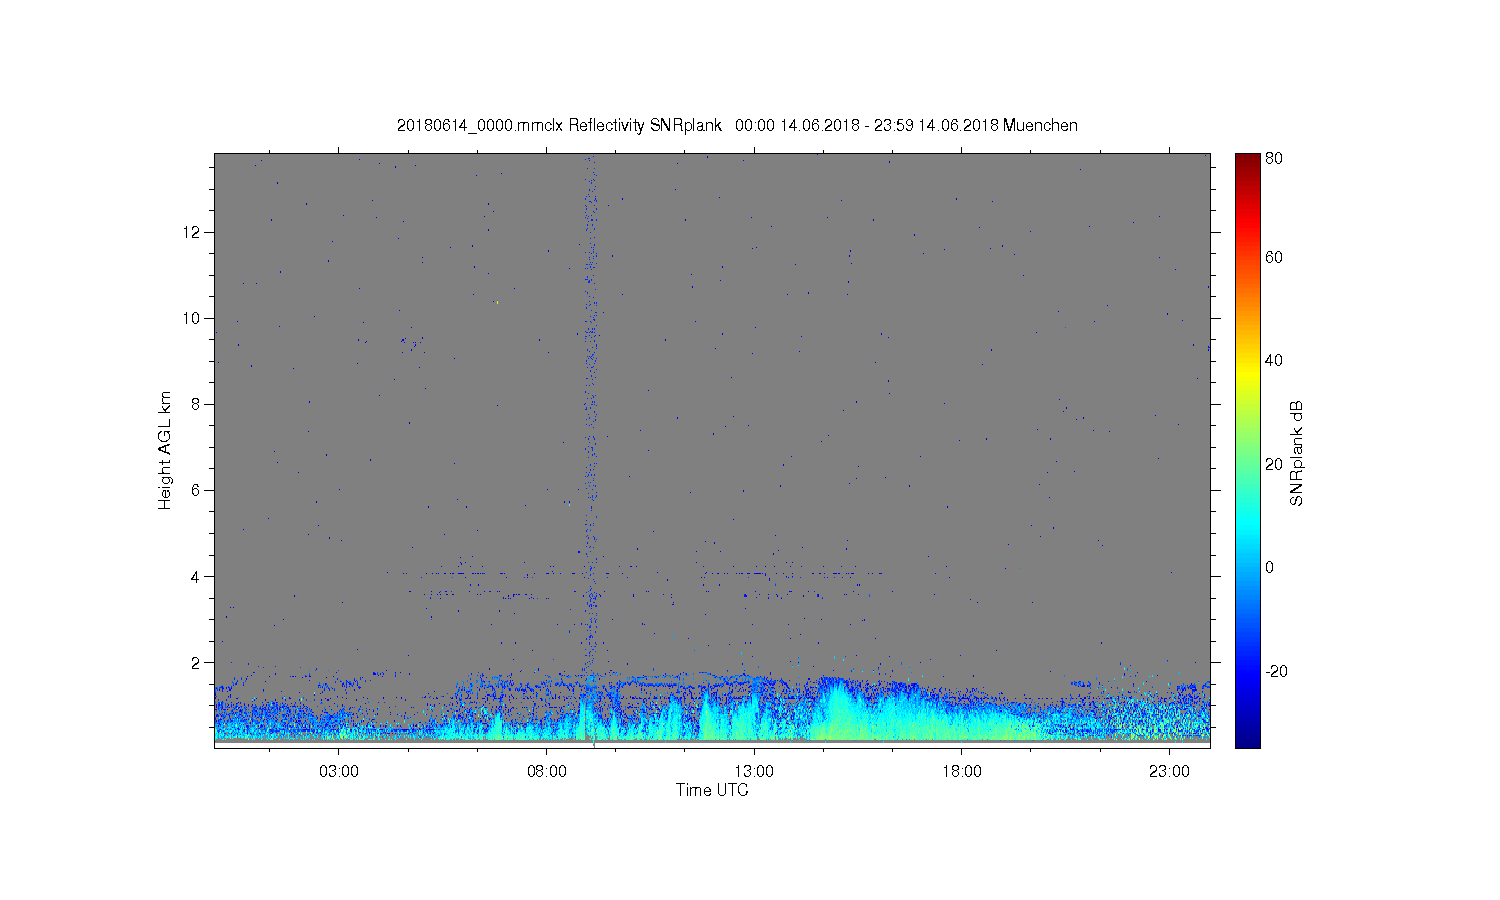Click the colorbar value label 0
This screenshot has height=900, width=1500.
click(1270, 567)
